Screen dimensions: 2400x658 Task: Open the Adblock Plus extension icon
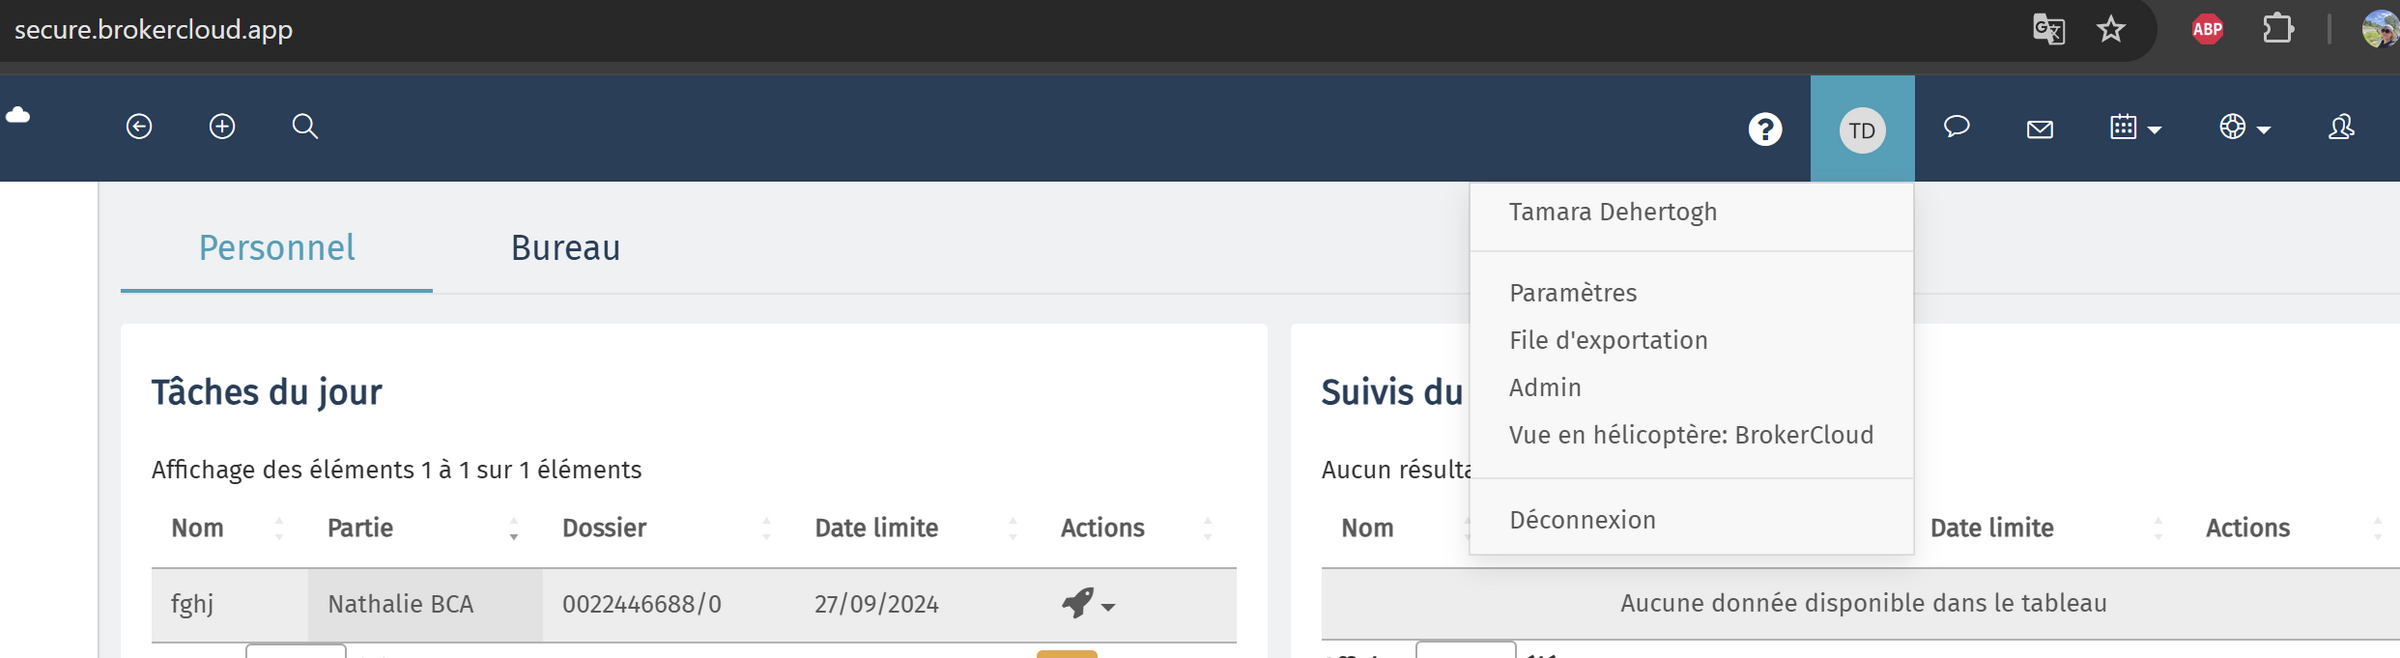click(2207, 29)
